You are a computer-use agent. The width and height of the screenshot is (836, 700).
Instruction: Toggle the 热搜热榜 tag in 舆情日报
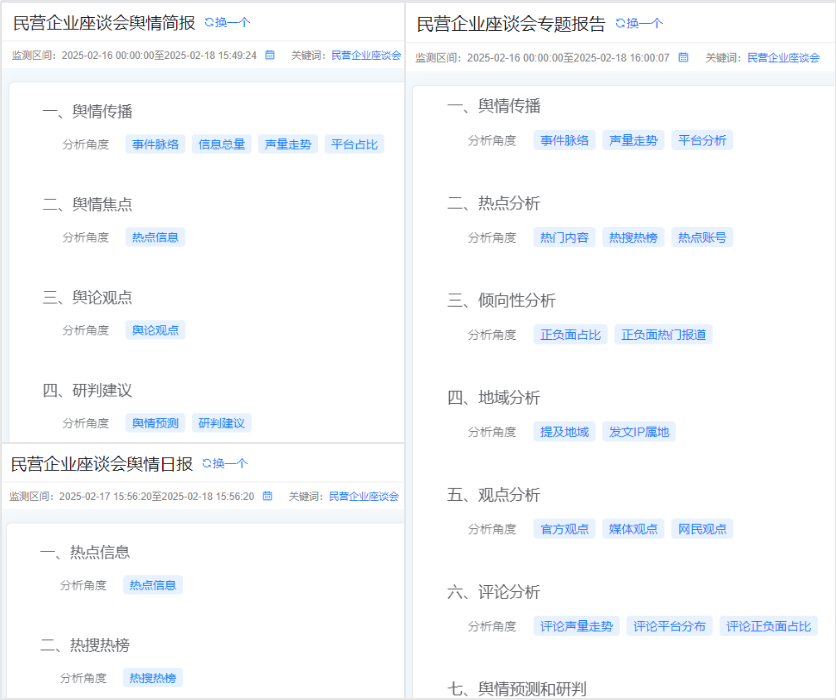(x=155, y=677)
